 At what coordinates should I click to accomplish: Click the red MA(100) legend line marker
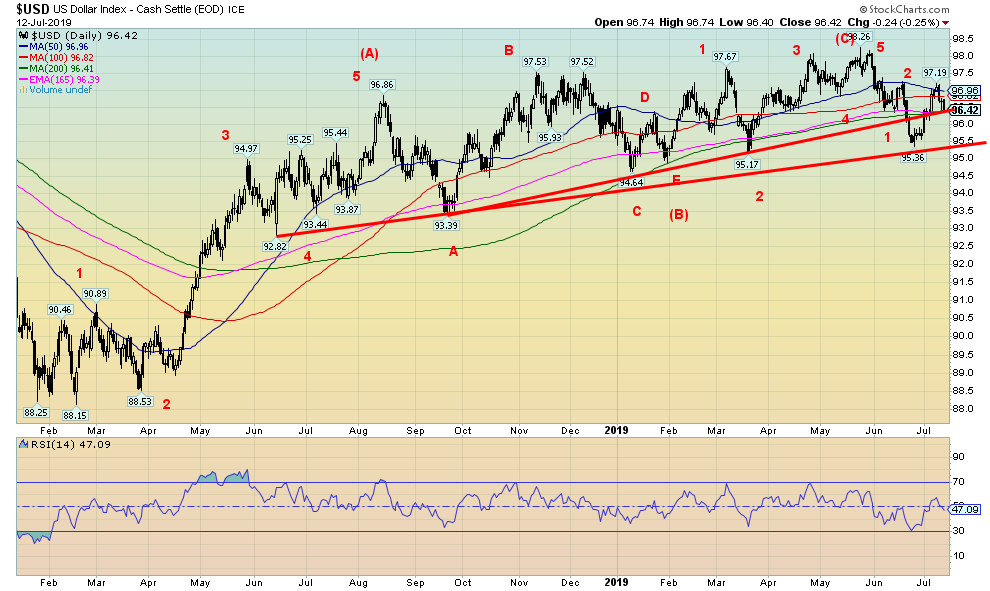click(x=22, y=57)
